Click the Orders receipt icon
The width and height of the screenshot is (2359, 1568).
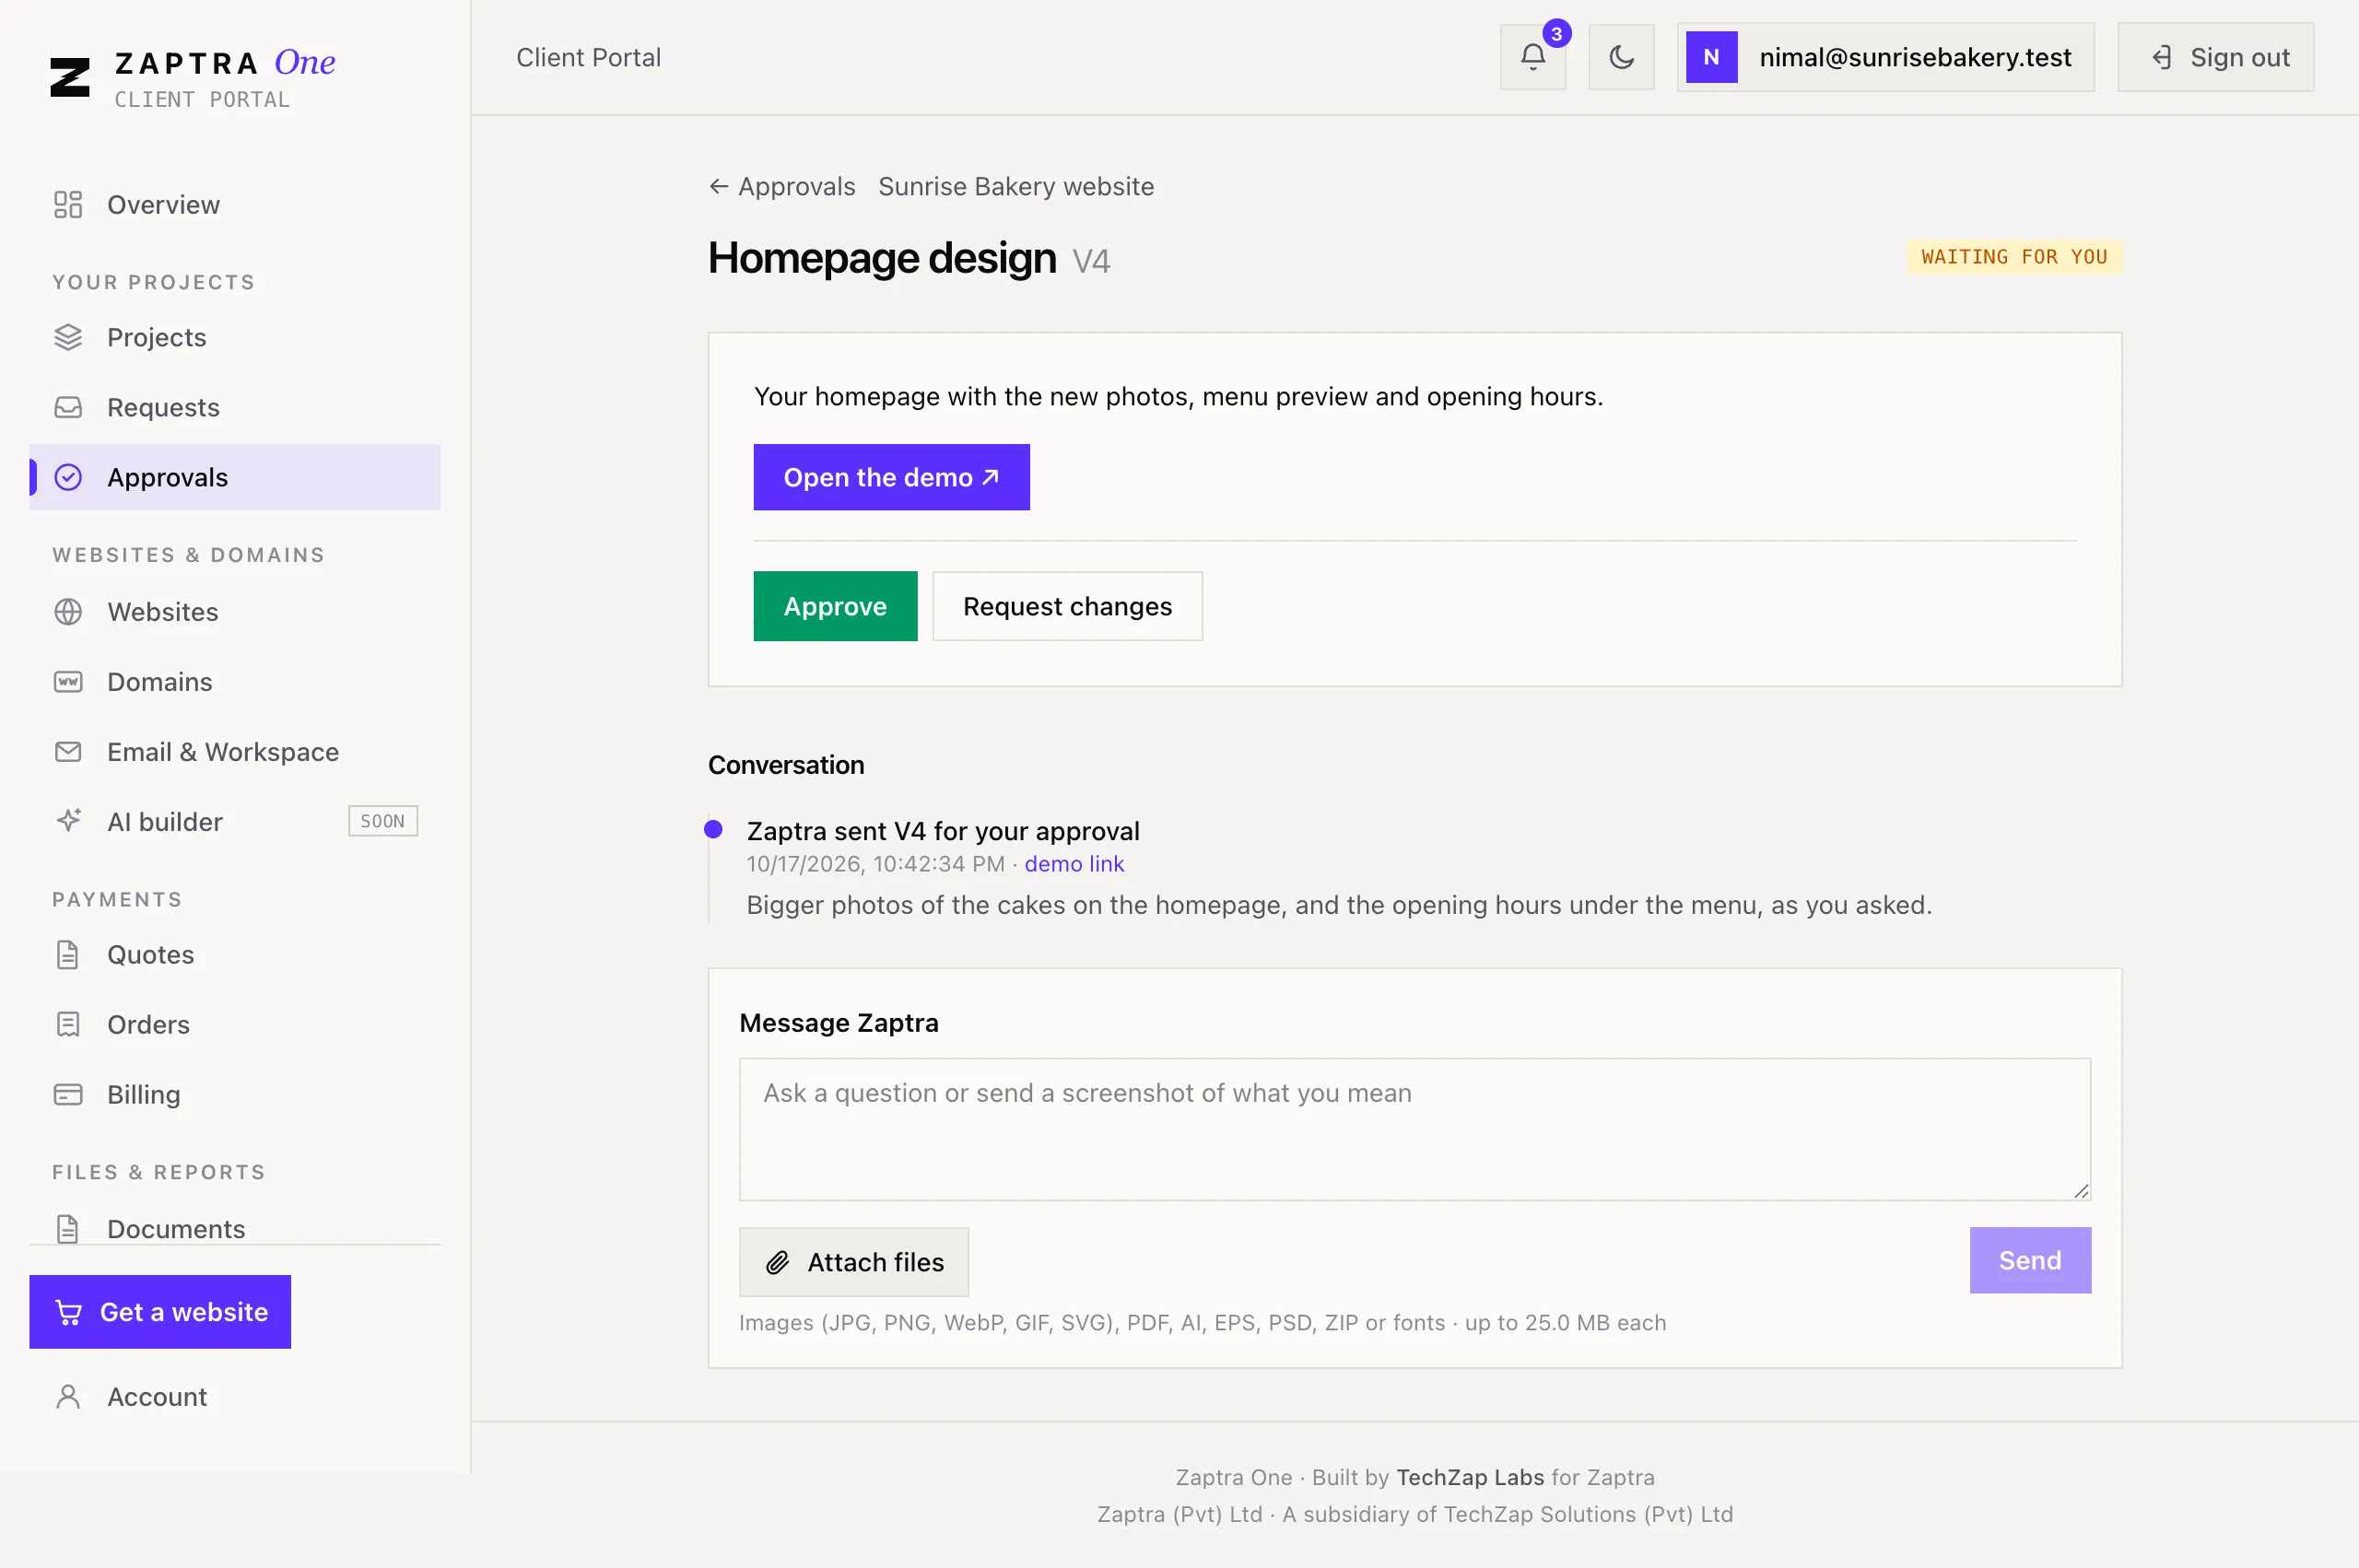[68, 1025]
